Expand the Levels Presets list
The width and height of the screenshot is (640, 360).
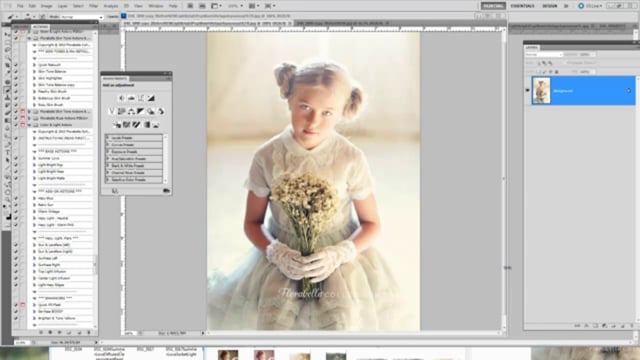tap(108, 138)
